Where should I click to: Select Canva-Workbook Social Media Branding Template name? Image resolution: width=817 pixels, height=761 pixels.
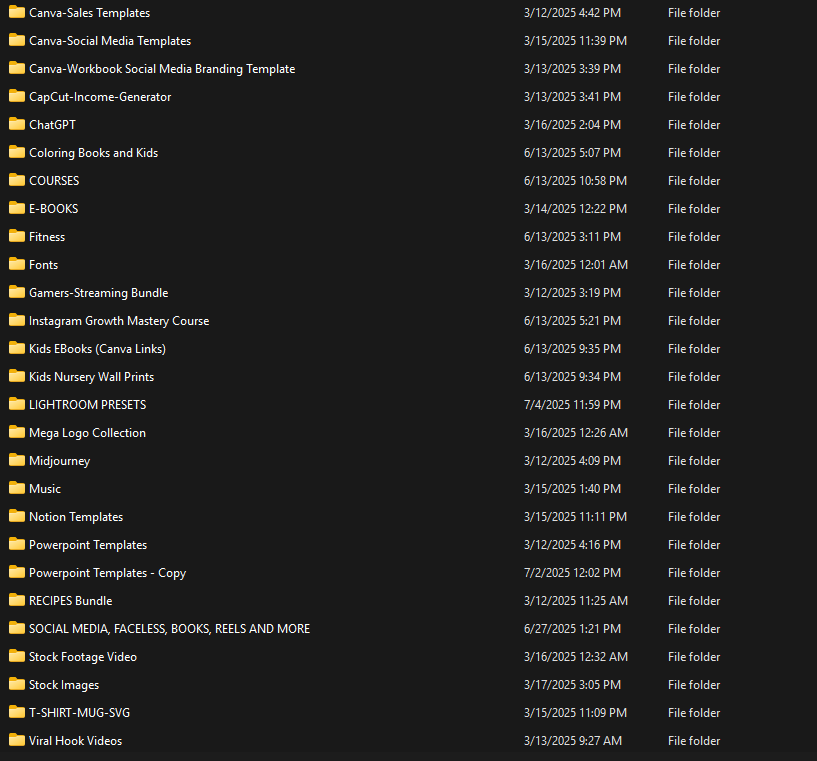point(162,69)
